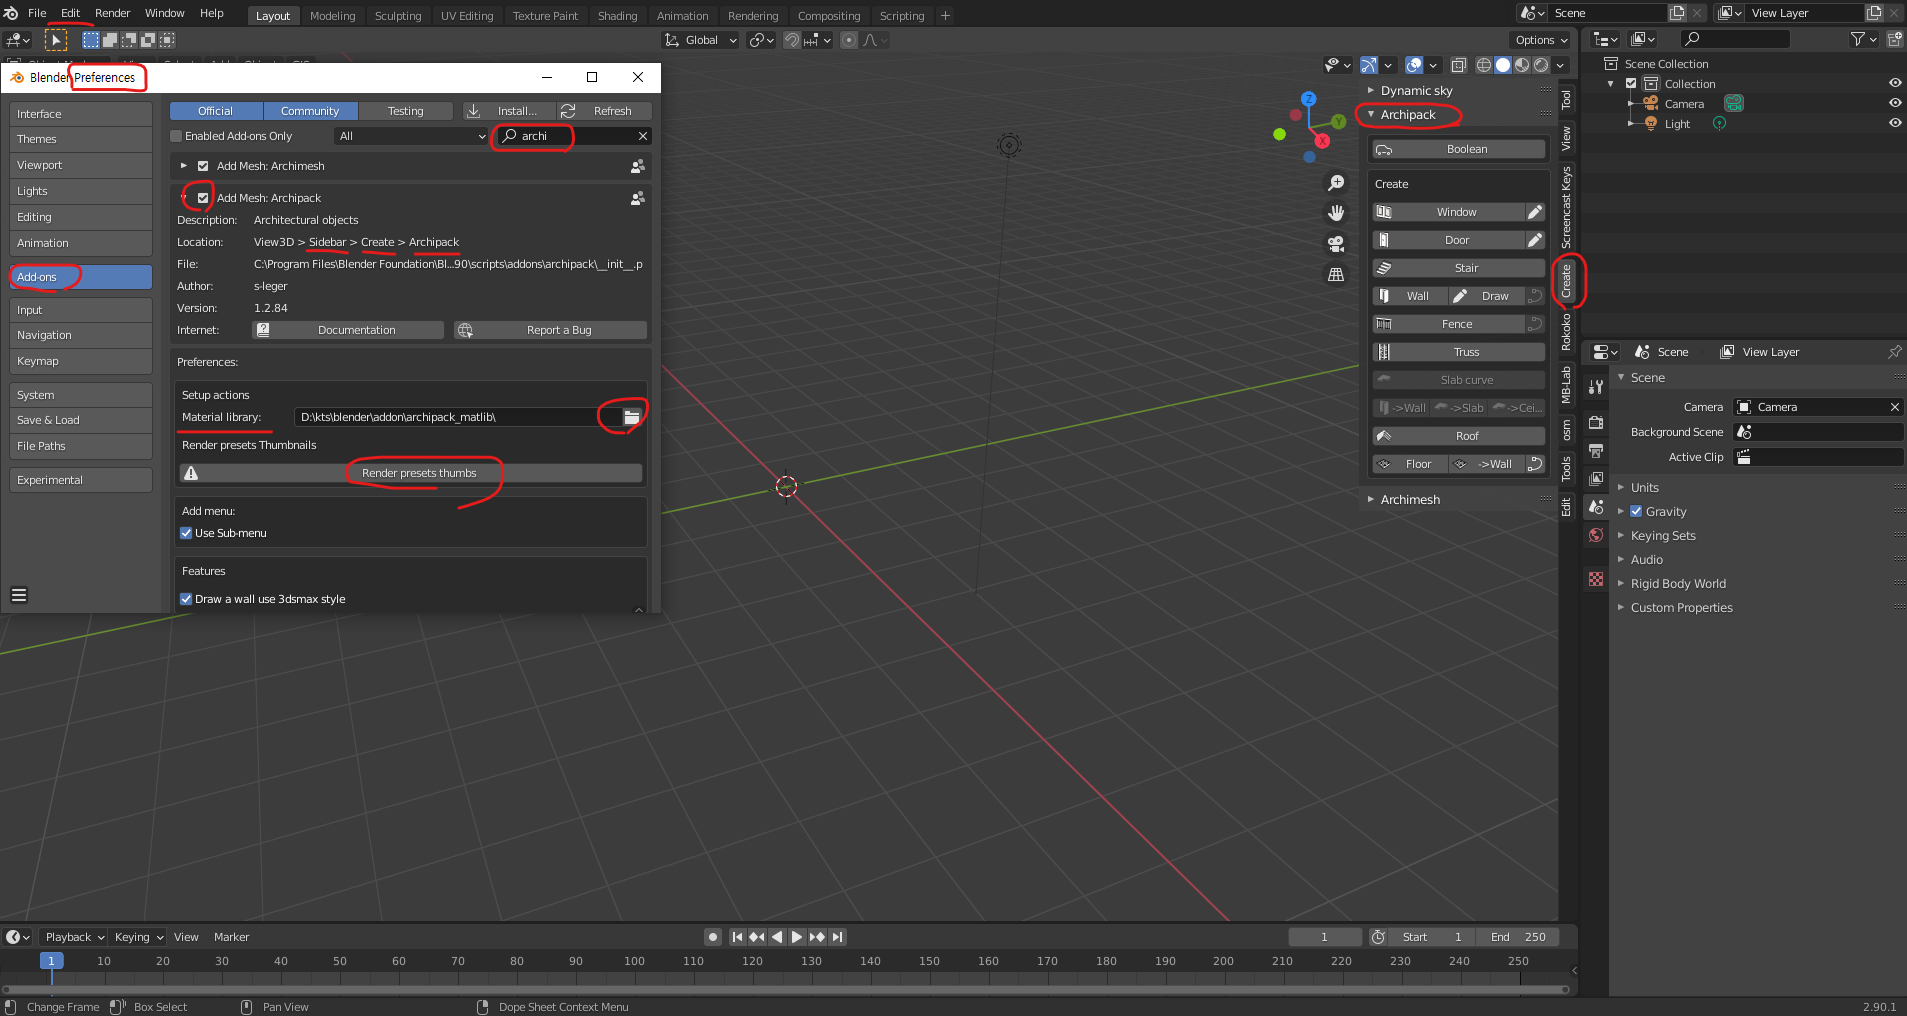This screenshot has width=1907, height=1016.
Task: Select Community add-ons filter
Action: (x=310, y=111)
